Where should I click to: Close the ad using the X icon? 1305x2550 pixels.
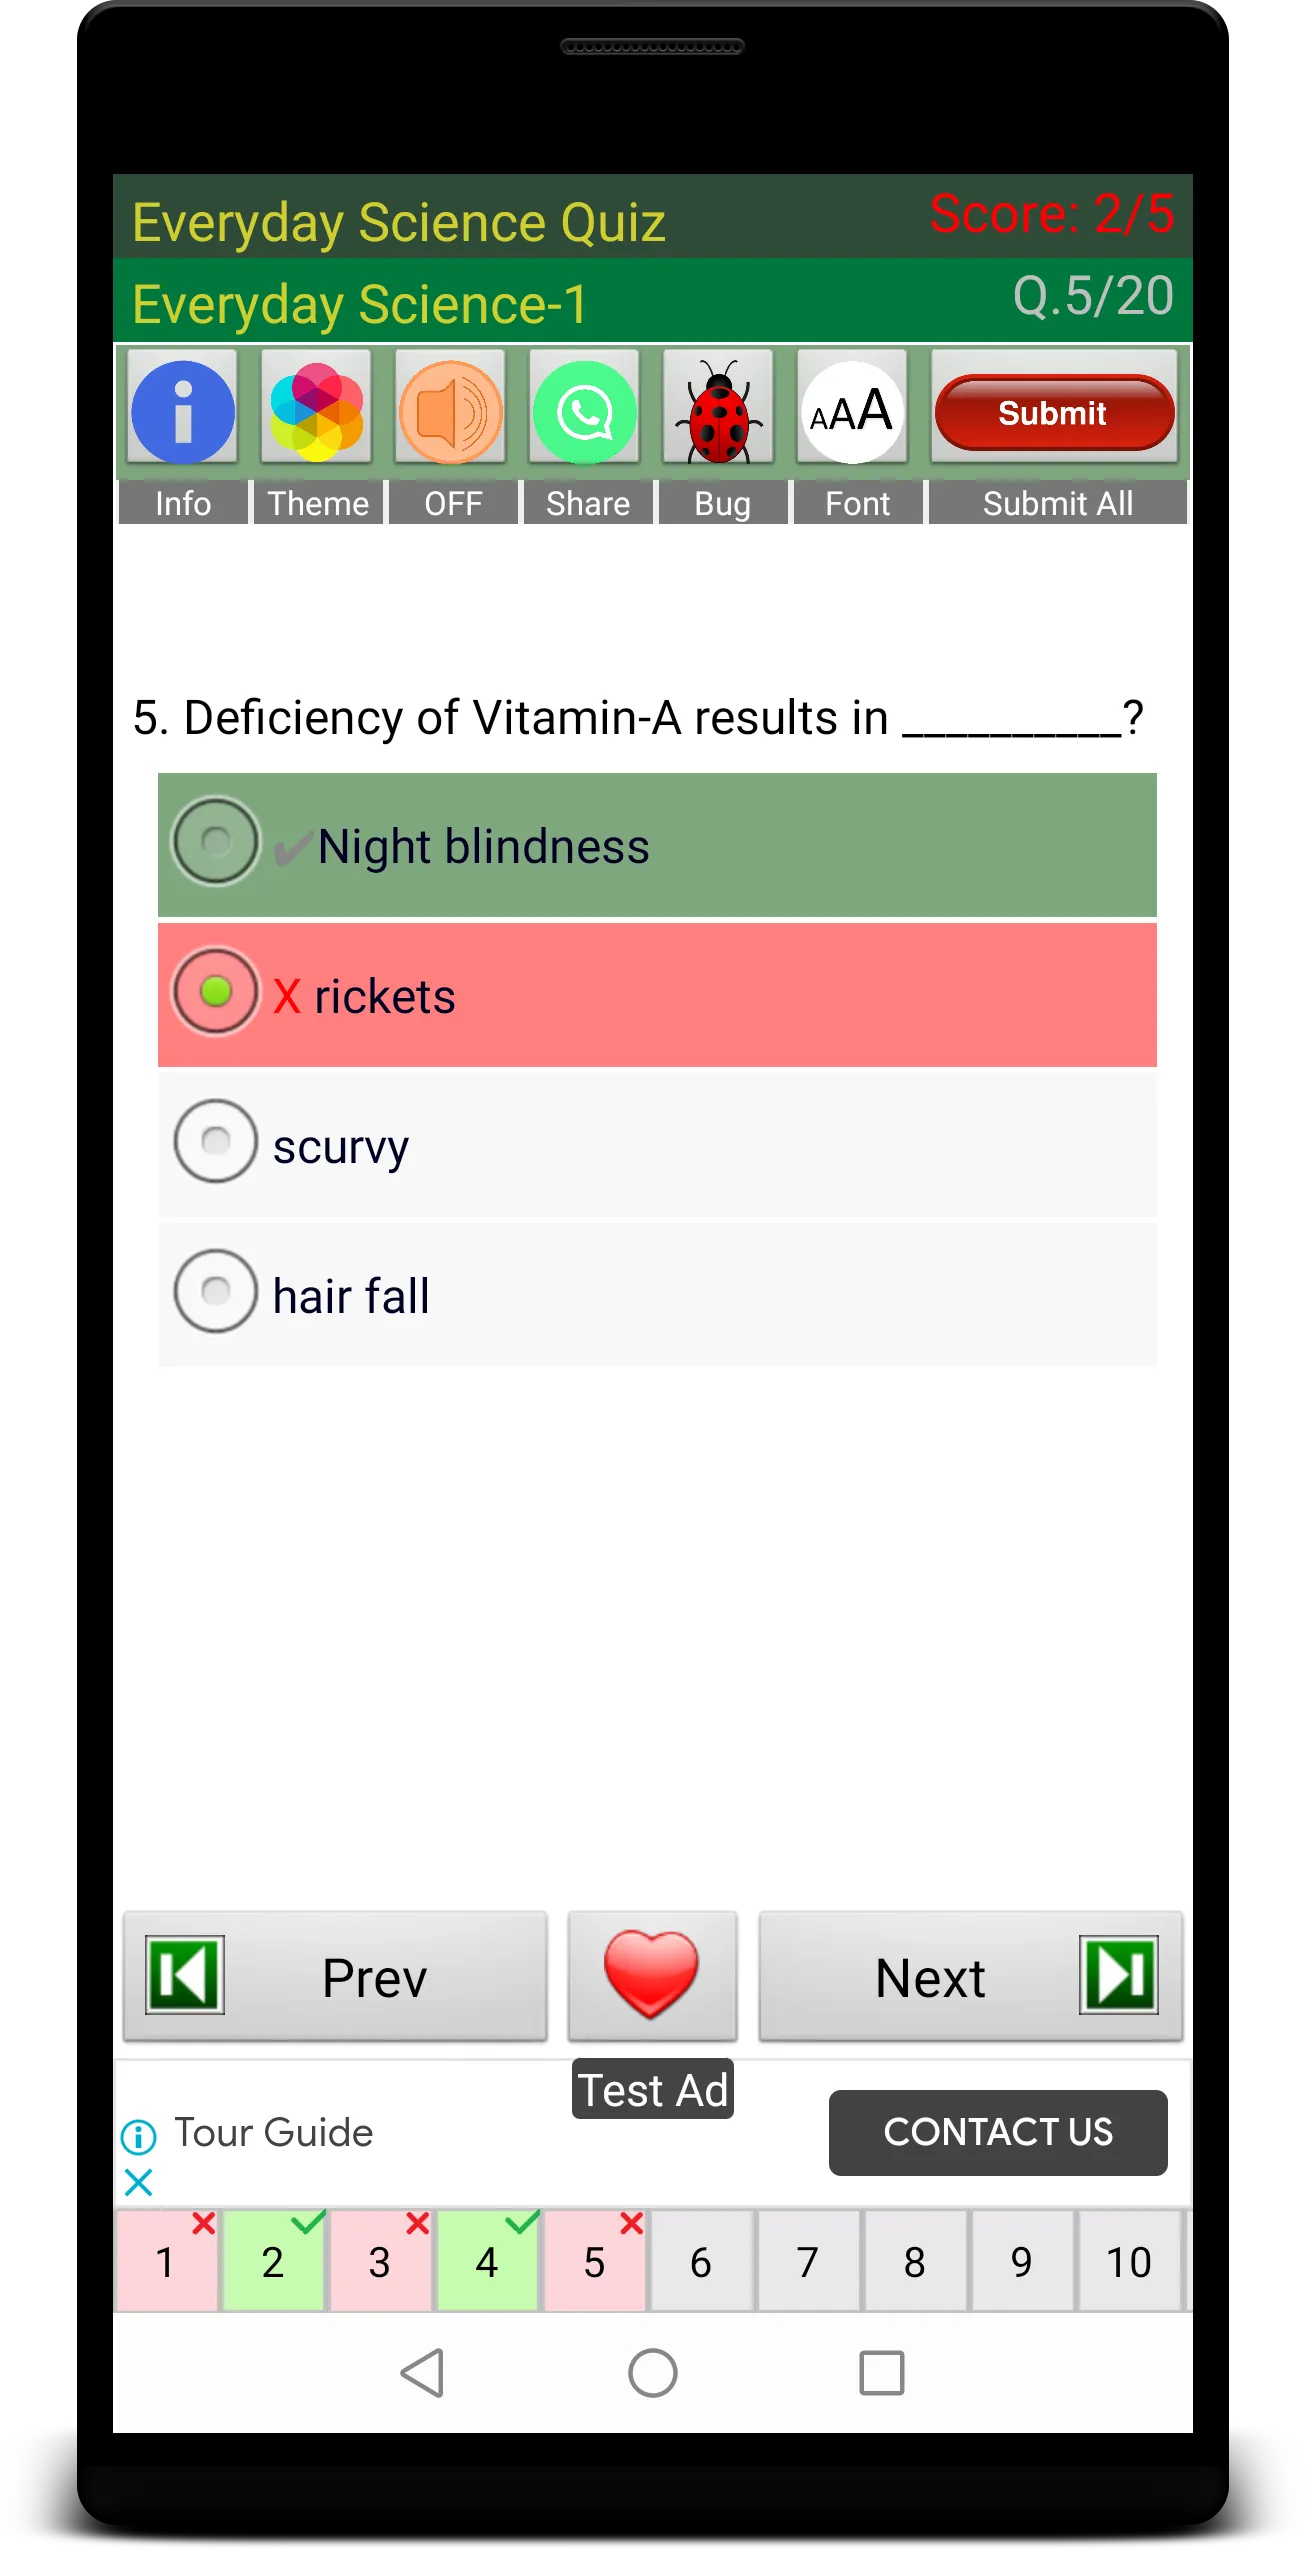click(x=139, y=2182)
